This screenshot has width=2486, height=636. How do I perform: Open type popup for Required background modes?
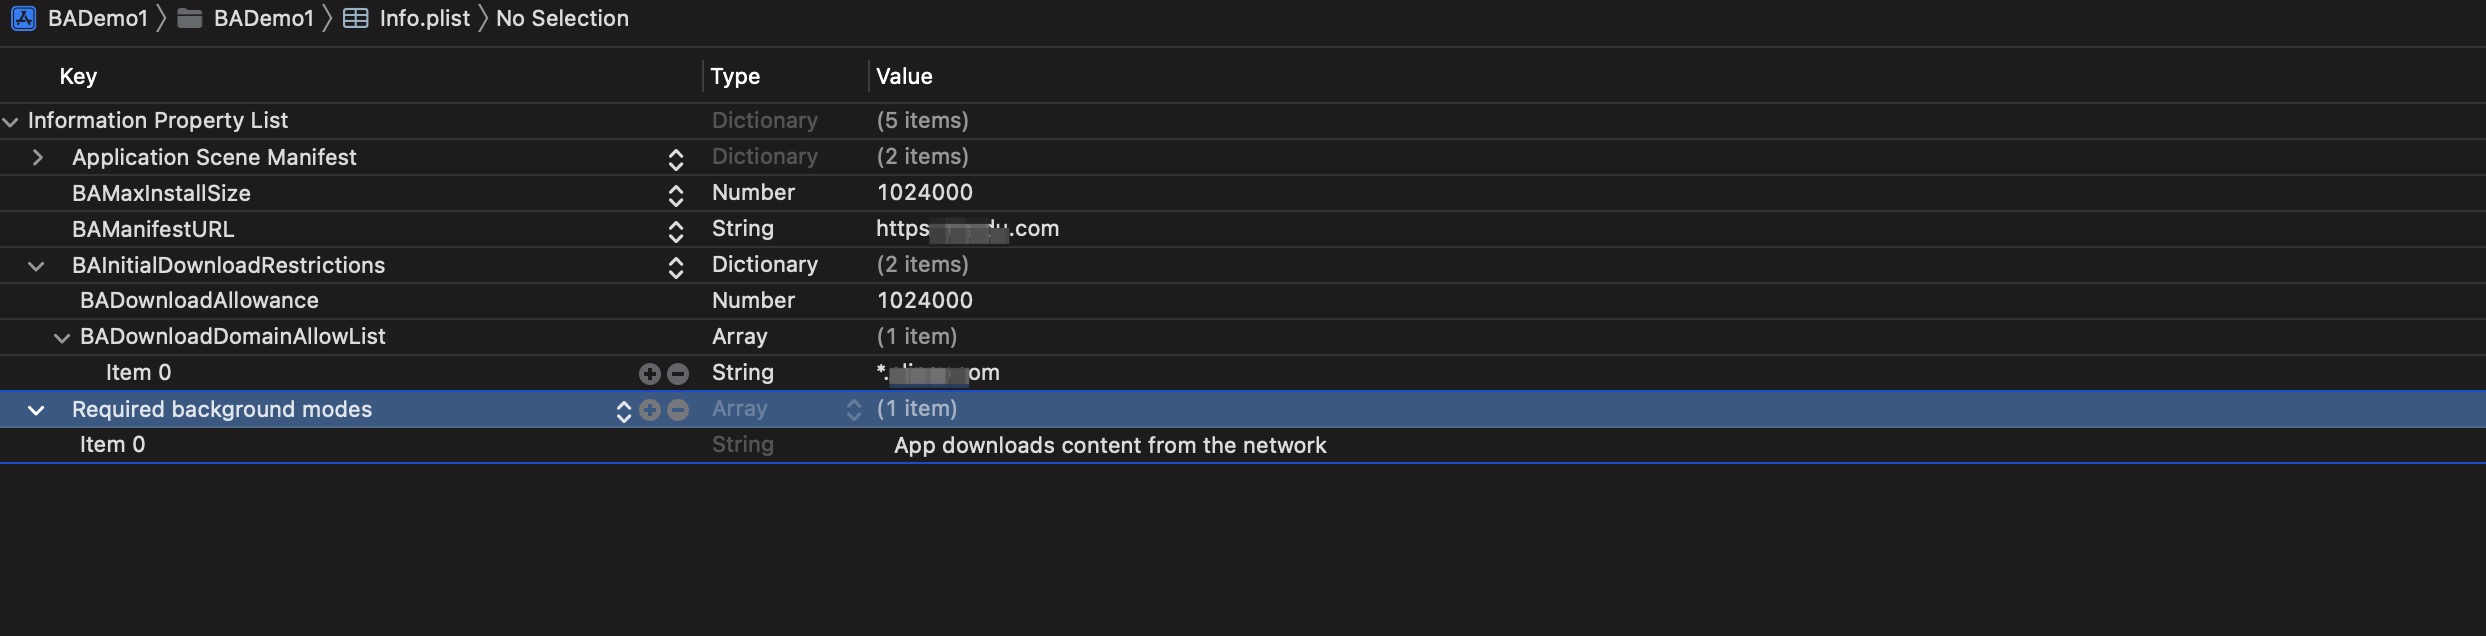pyautogui.click(x=853, y=410)
